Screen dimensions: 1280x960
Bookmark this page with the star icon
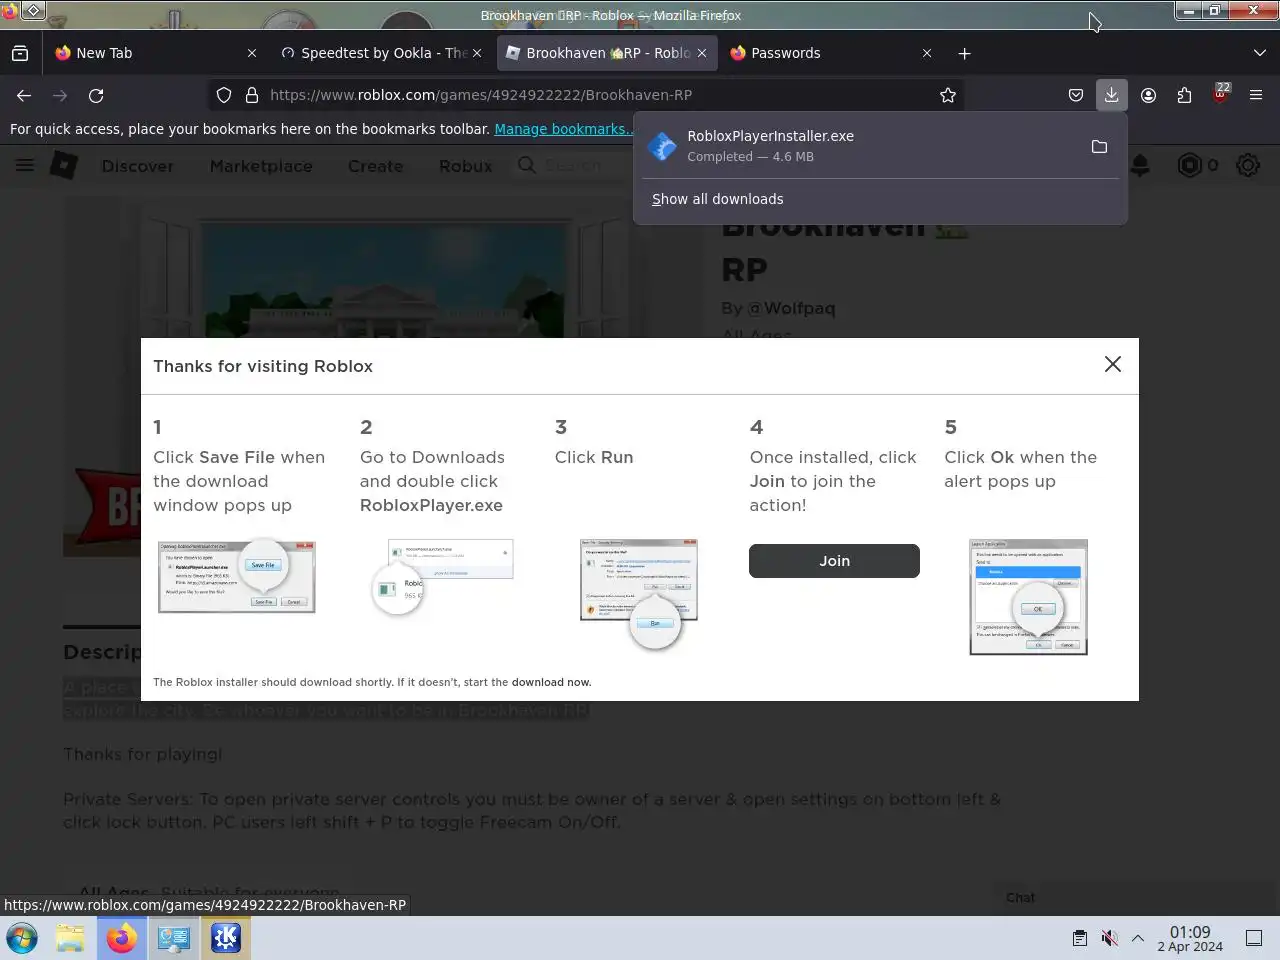948,95
